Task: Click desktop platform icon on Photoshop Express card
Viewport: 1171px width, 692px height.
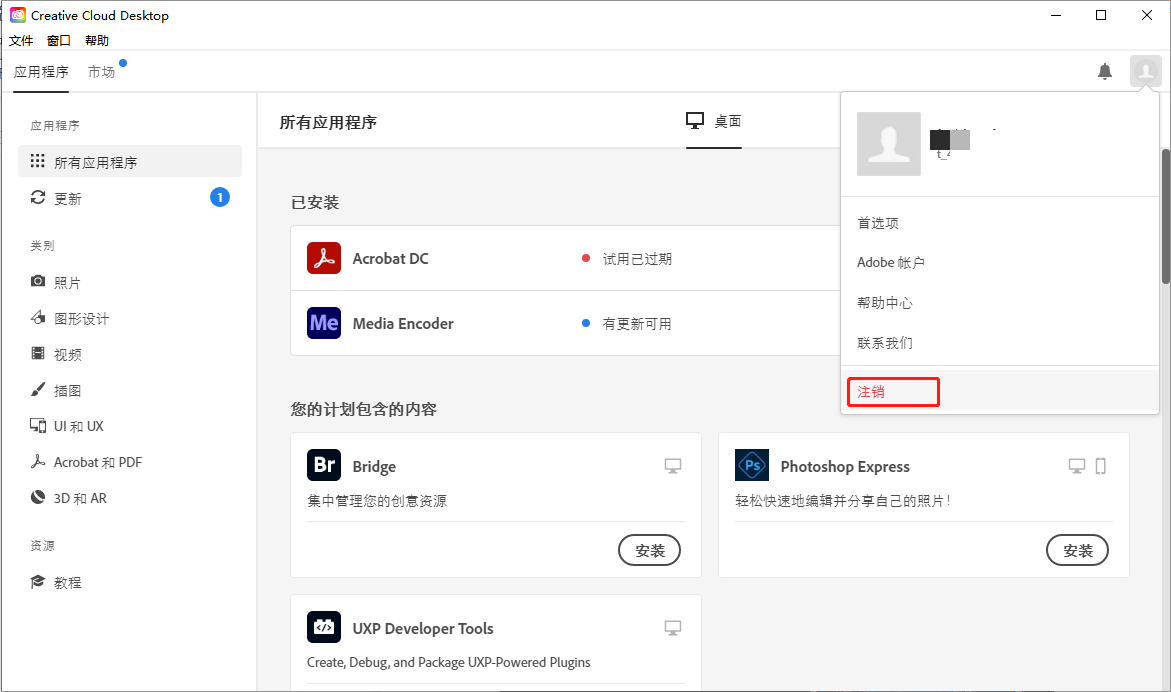Action: pyautogui.click(x=1076, y=466)
